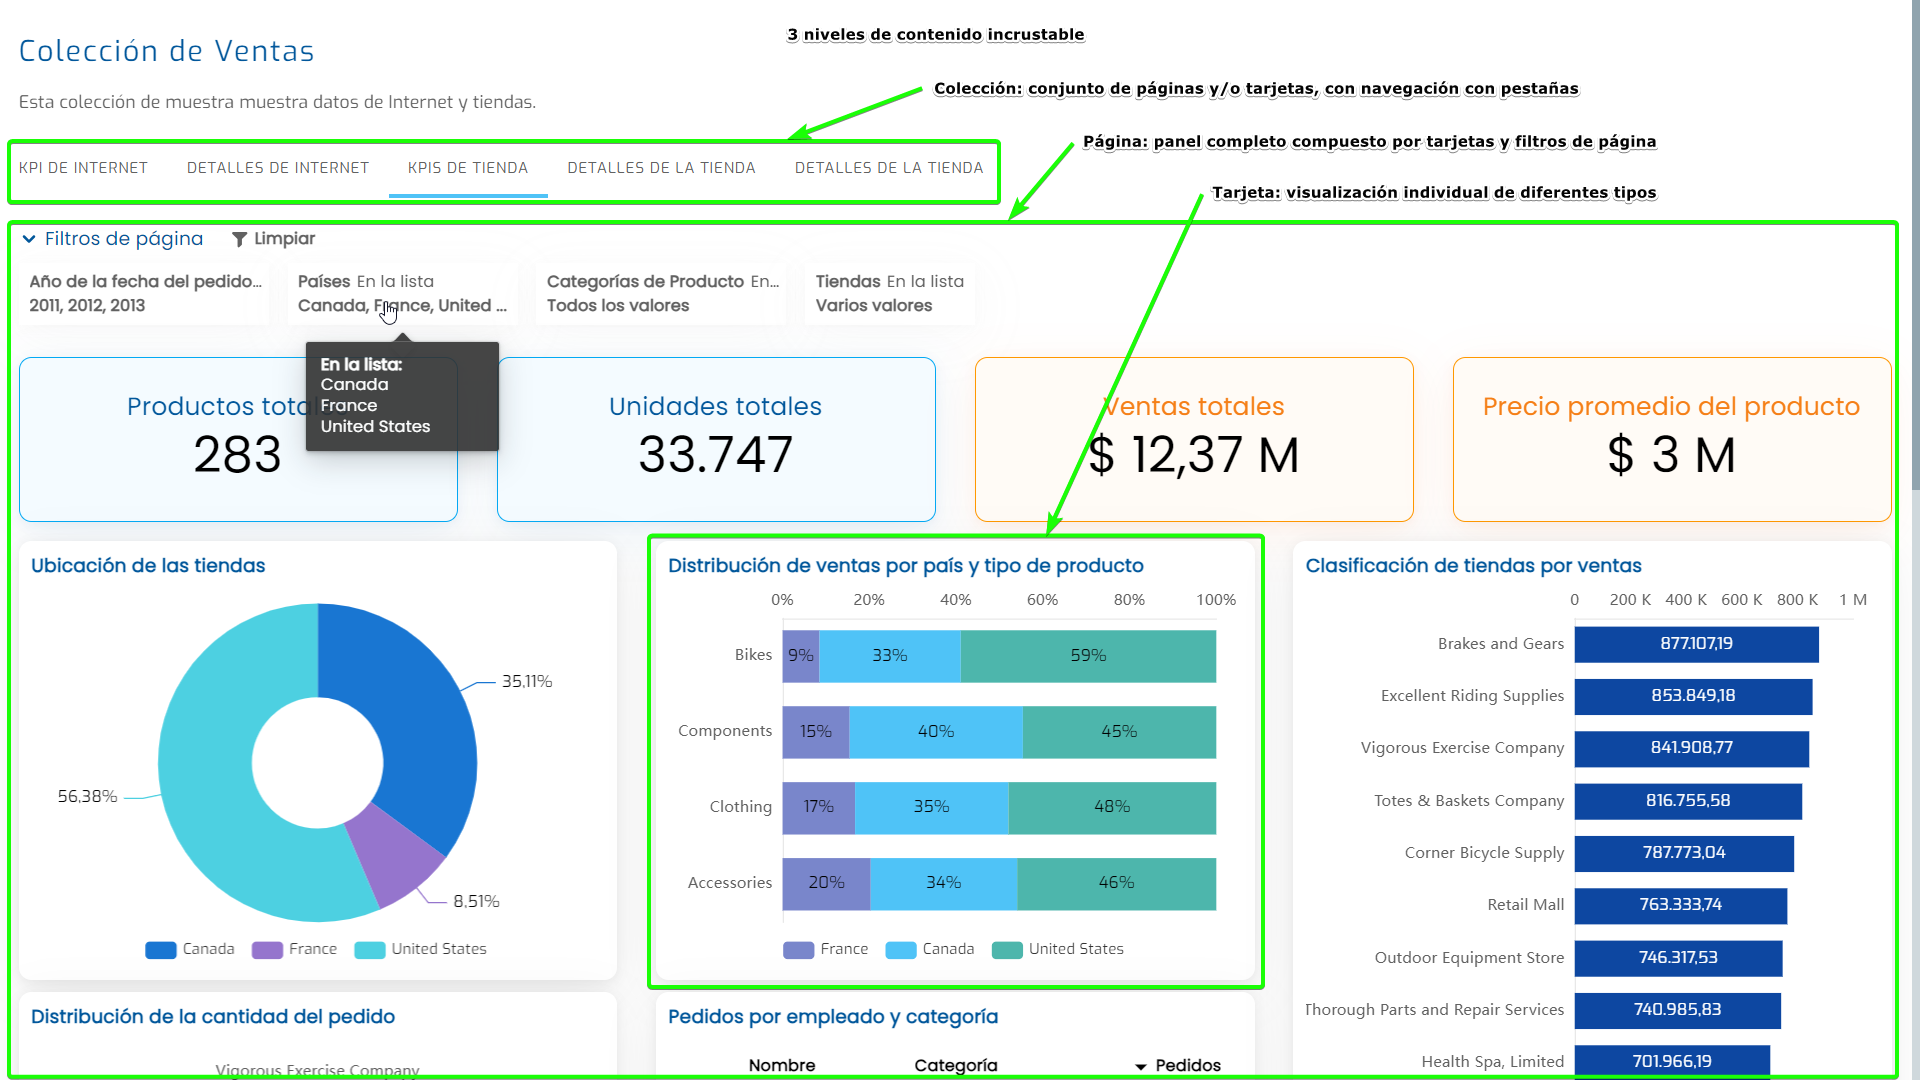Select KPIS DE TIENDA tab

(x=467, y=168)
